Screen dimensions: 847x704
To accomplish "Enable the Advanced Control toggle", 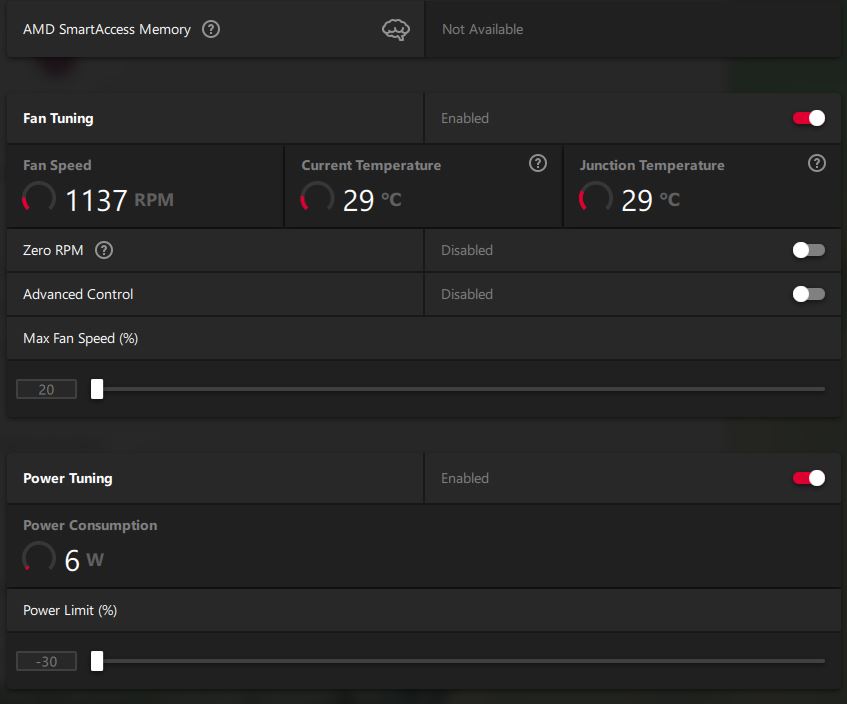I will 809,294.
